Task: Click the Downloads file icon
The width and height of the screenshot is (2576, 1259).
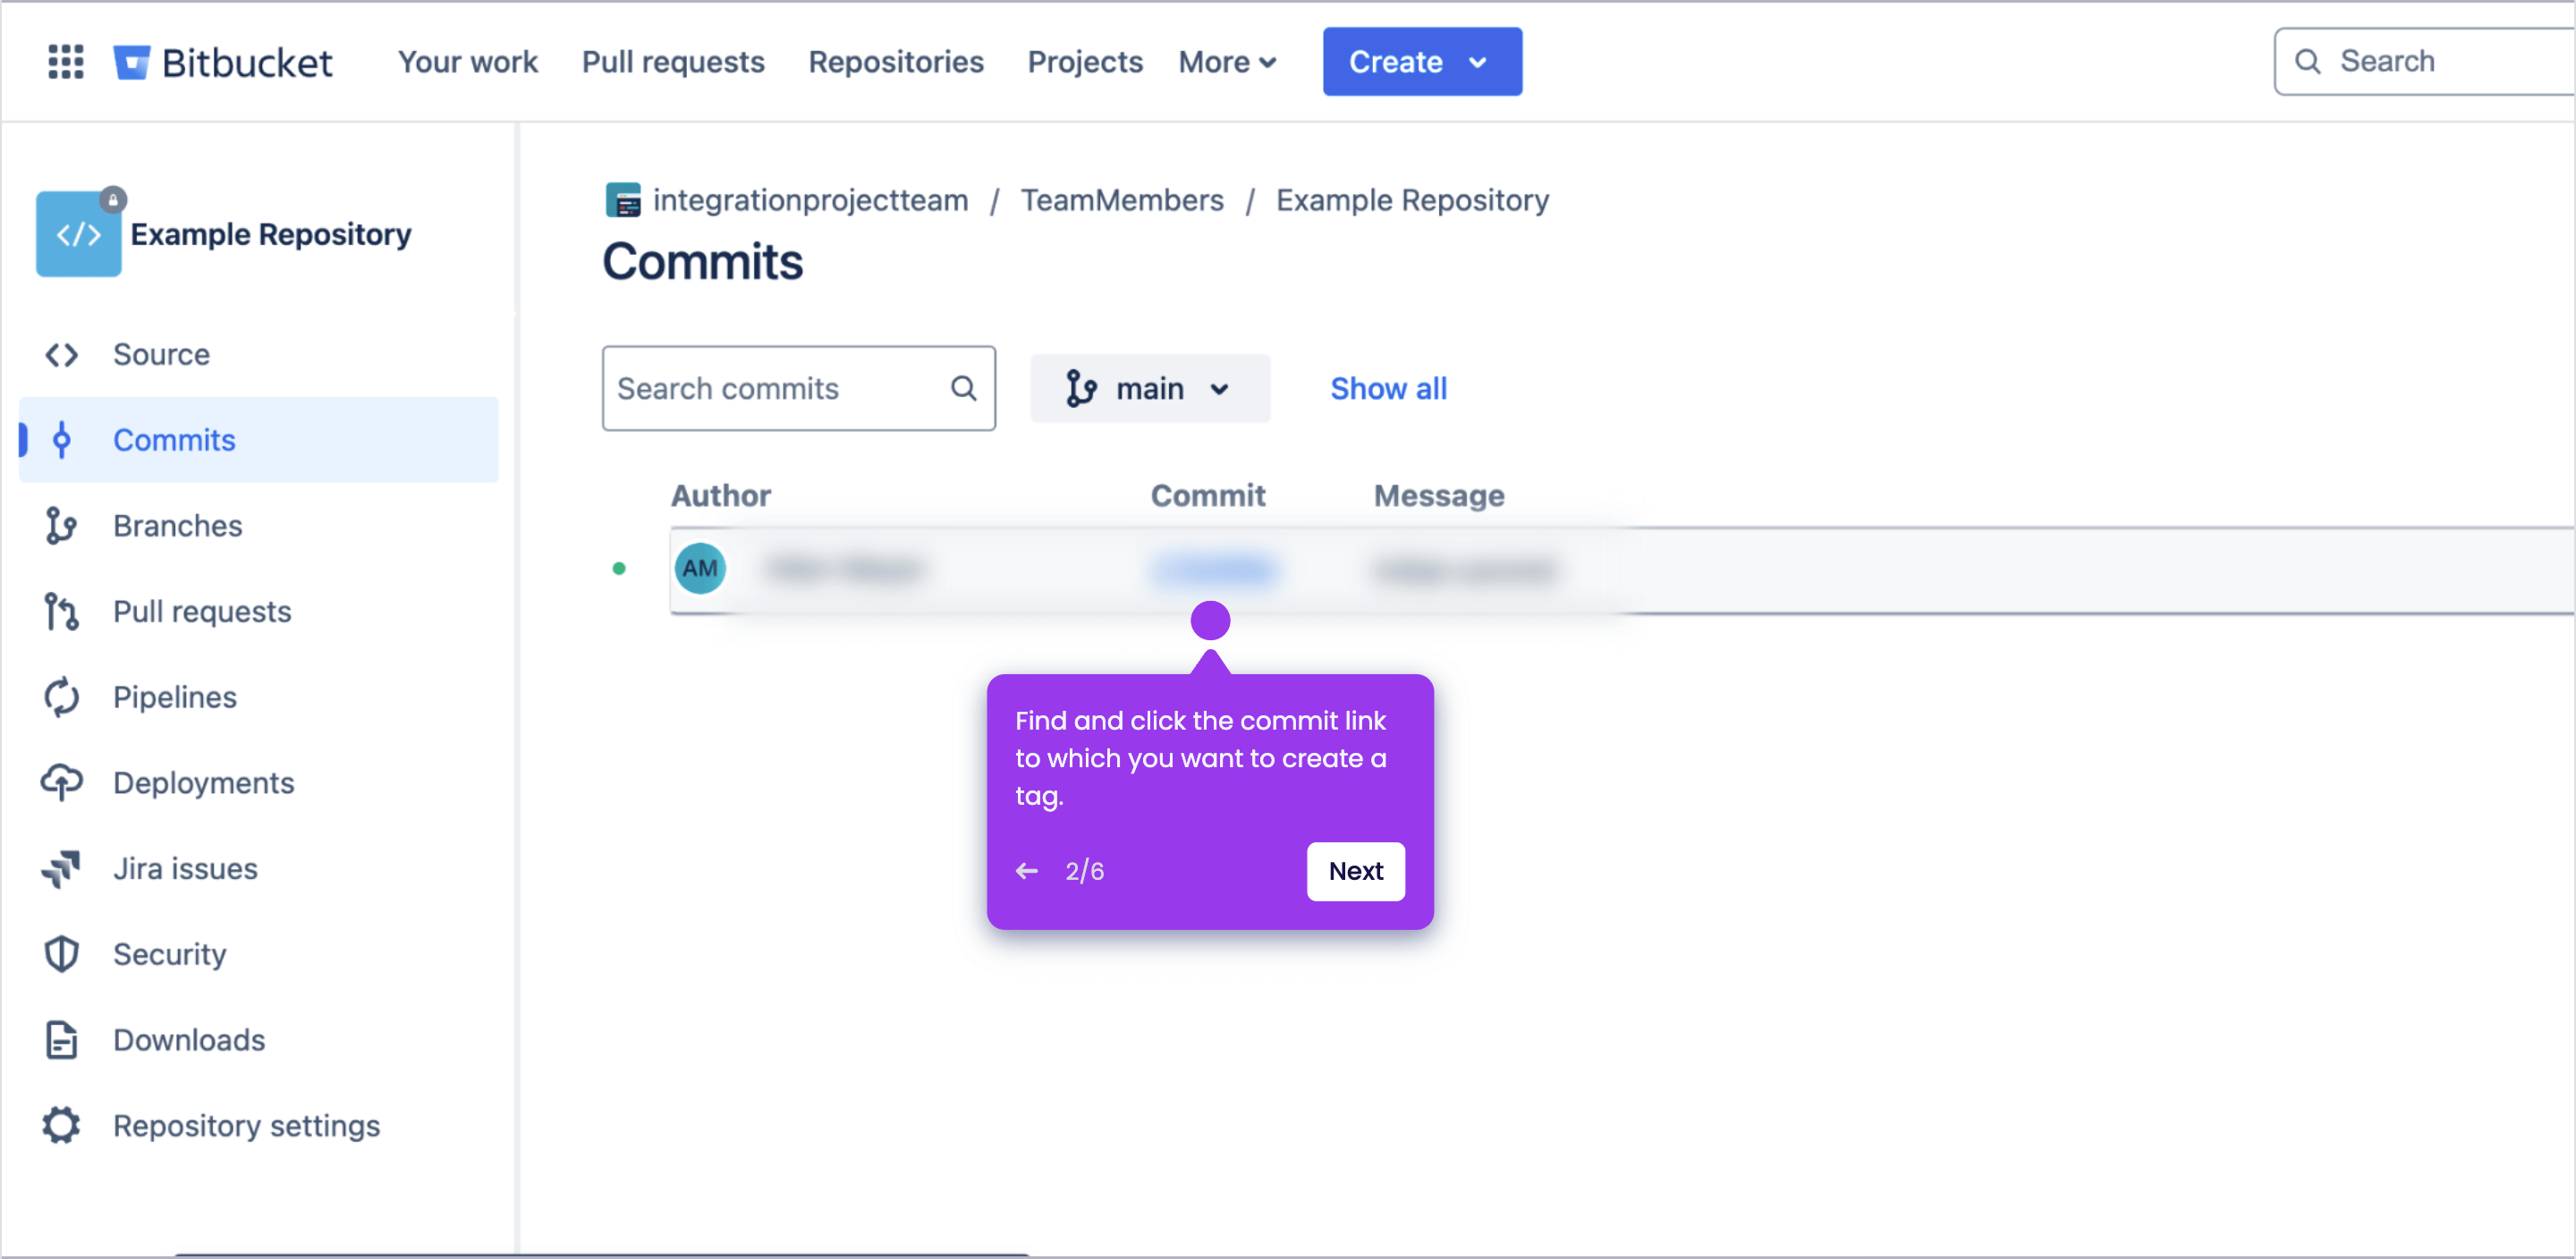Action: tap(61, 1040)
